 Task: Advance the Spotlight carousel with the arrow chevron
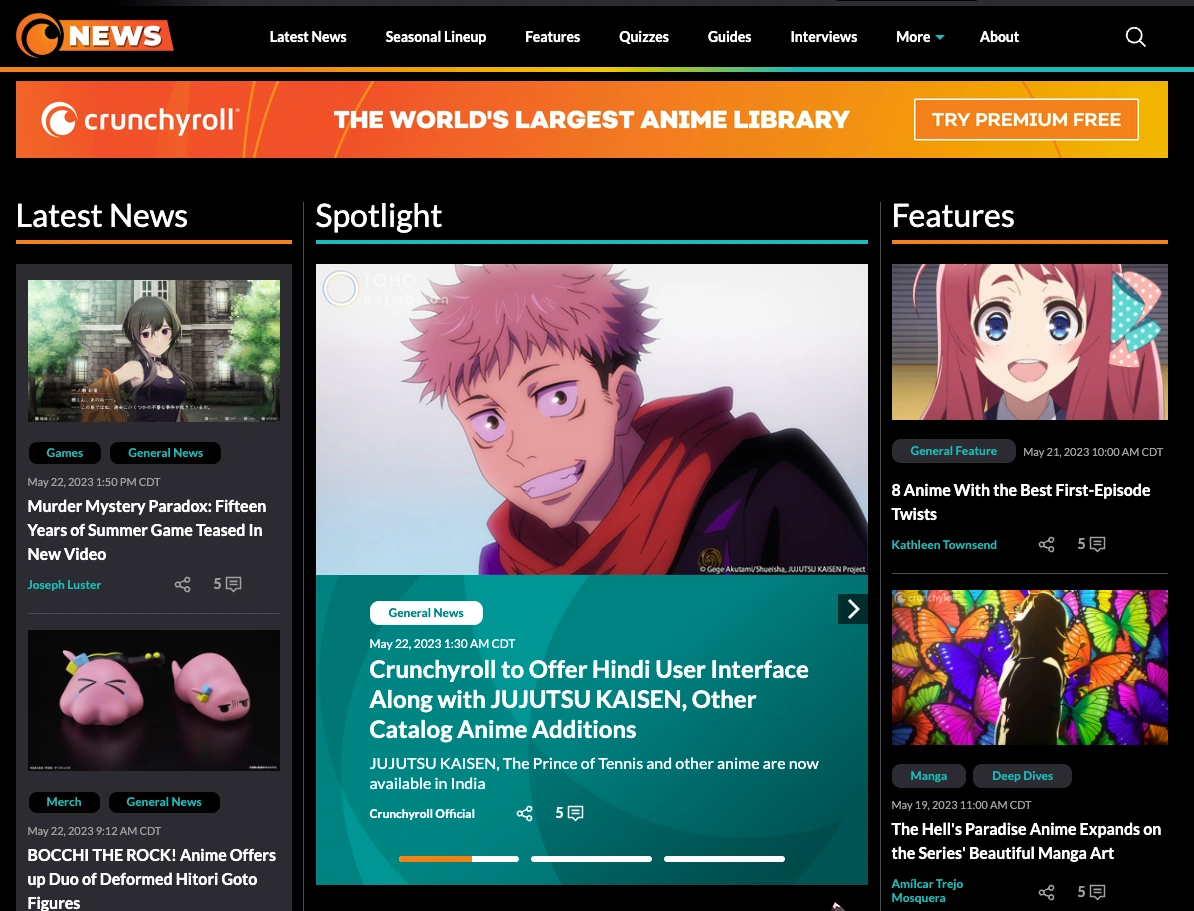tap(853, 608)
